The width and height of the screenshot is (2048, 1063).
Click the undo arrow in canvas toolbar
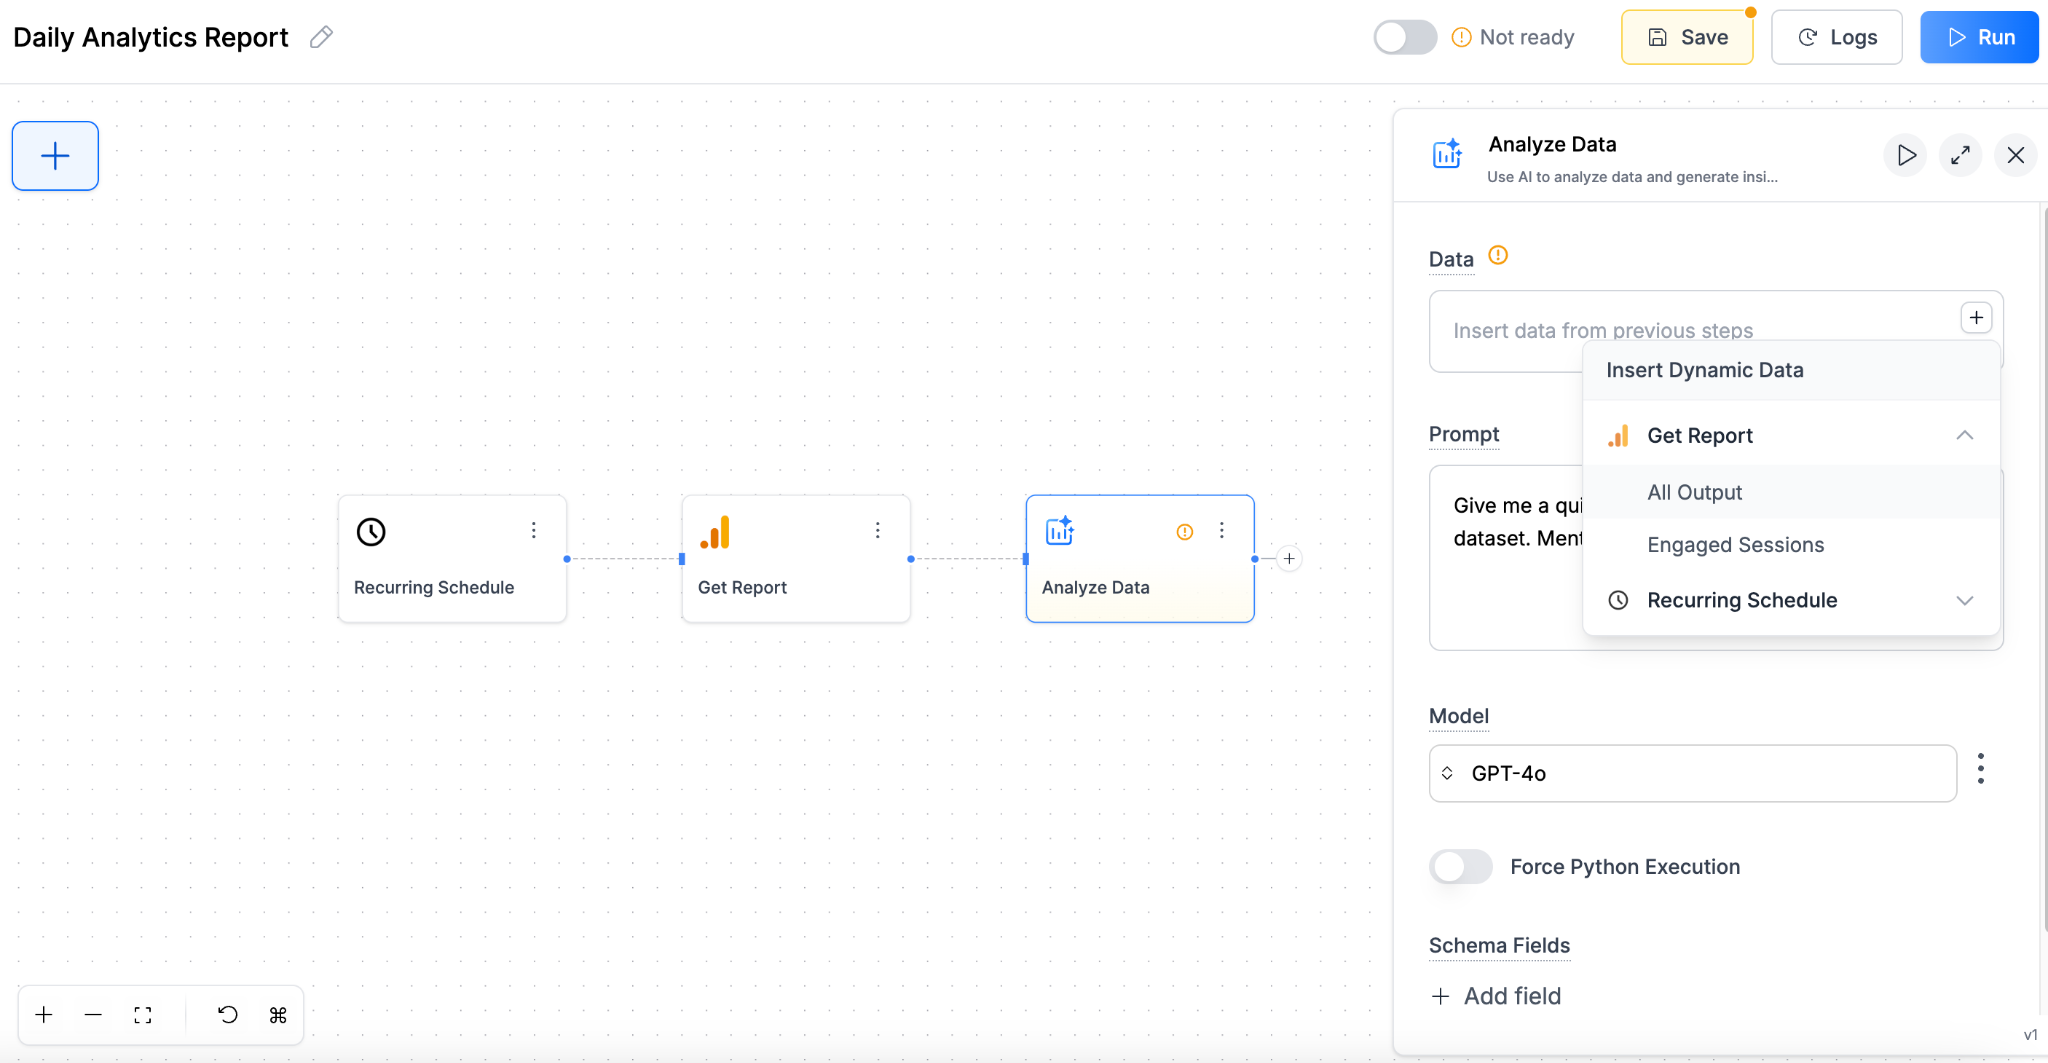click(228, 1014)
